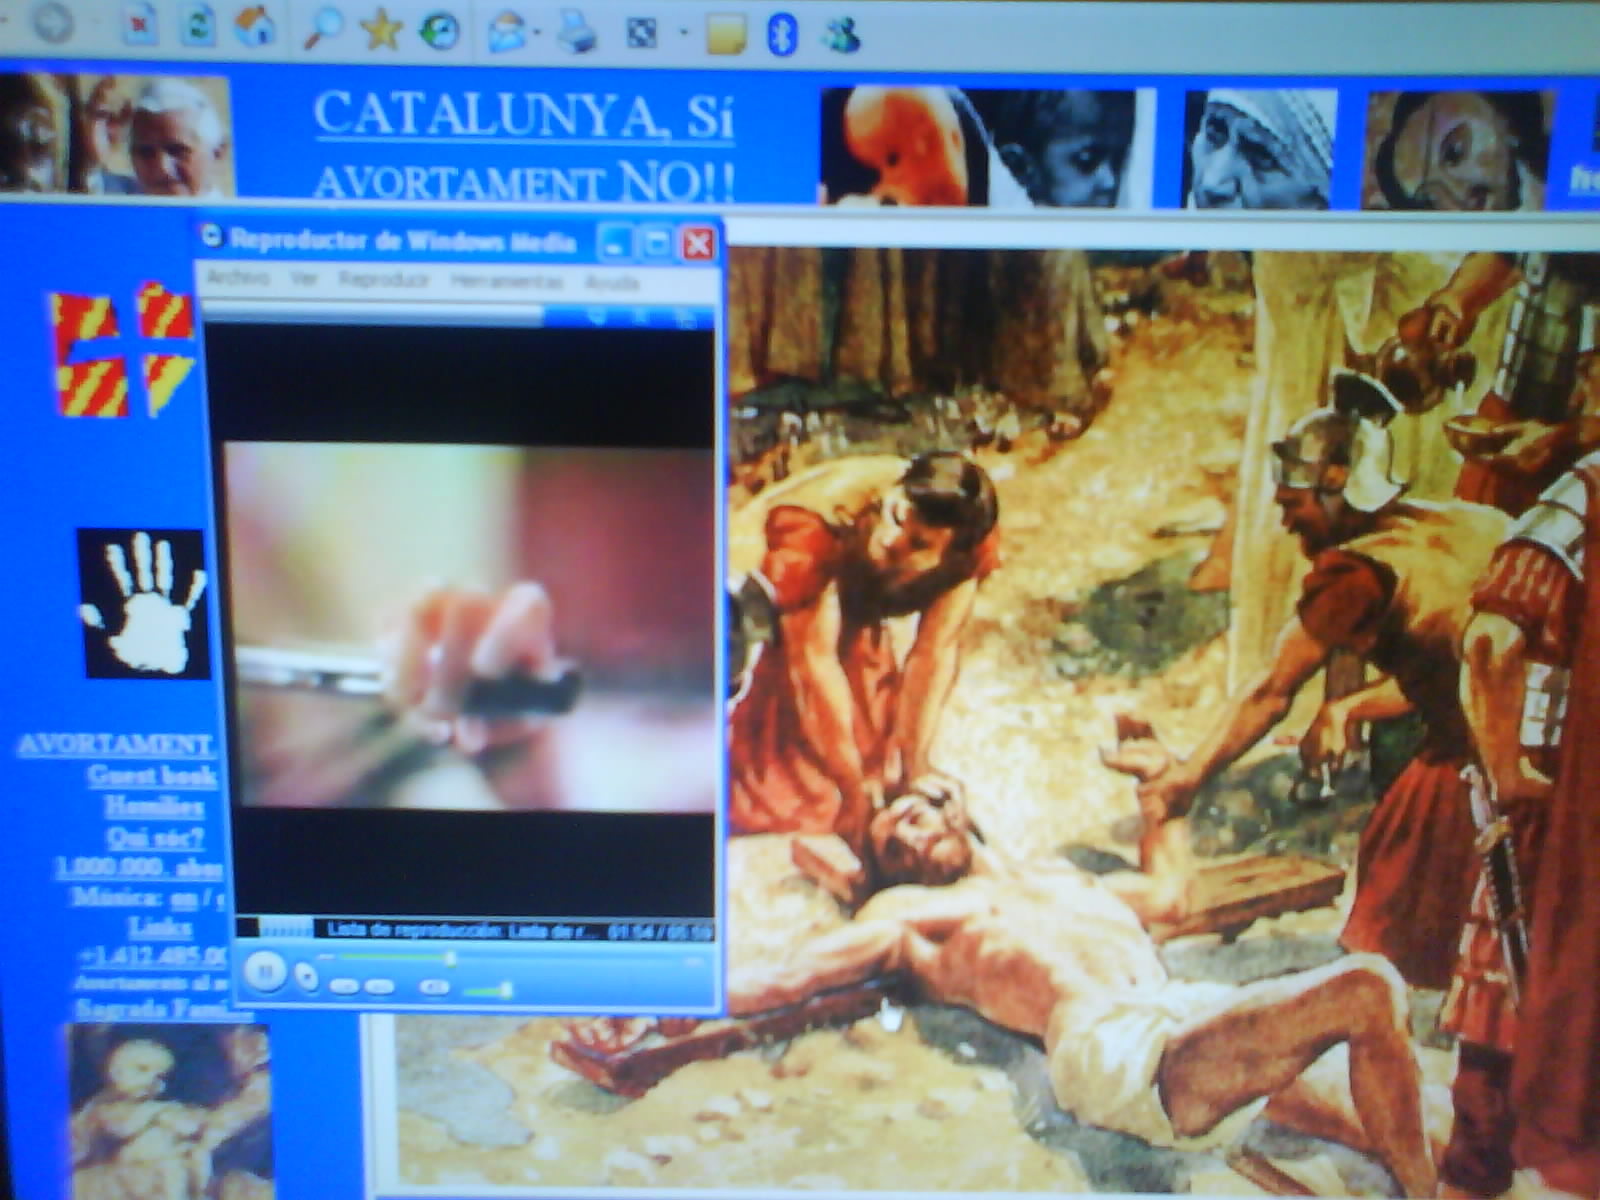Image resolution: width=1600 pixels, height=1200 pixels.
Task: Click the +1.412.485 counter link
Action: tap(153, 956)
